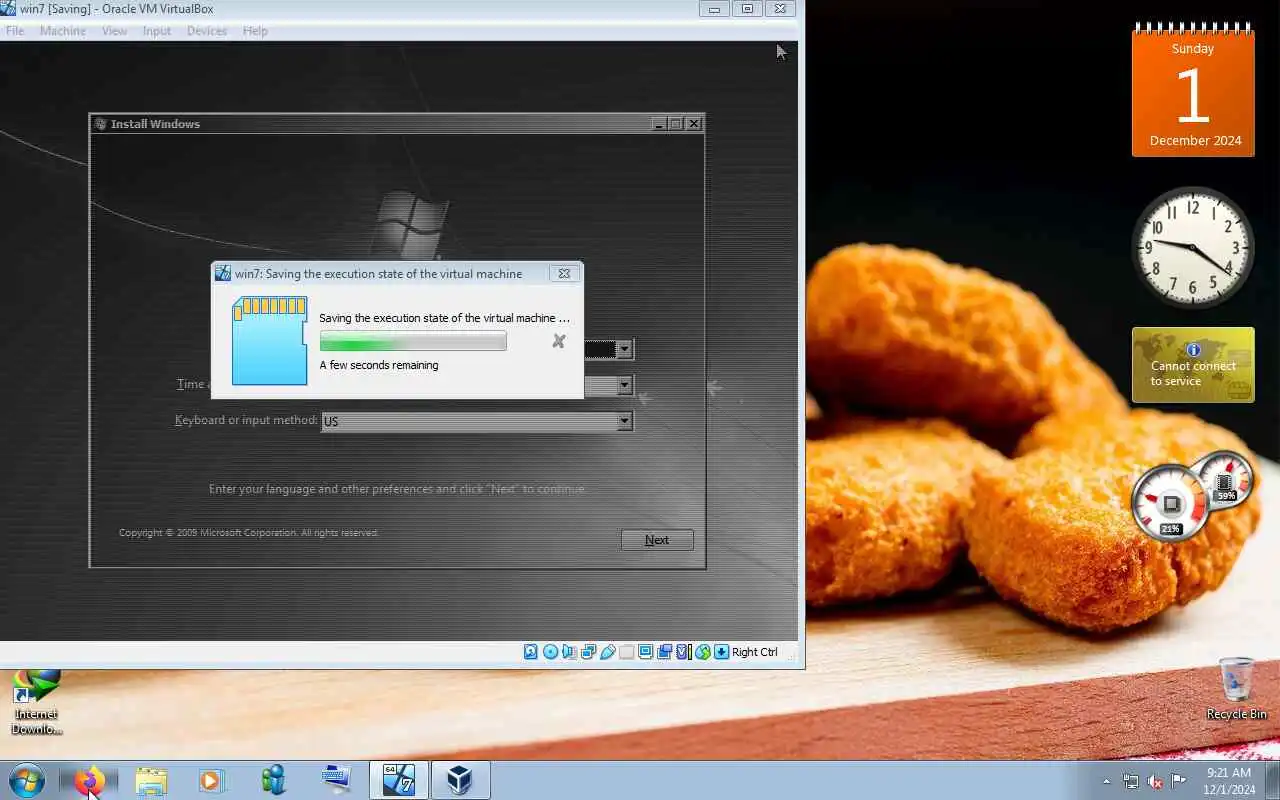Click the taskbar clock showing 9:21 AM
The width and height of the screenshot is (1280, 800).
point(1229,781)
